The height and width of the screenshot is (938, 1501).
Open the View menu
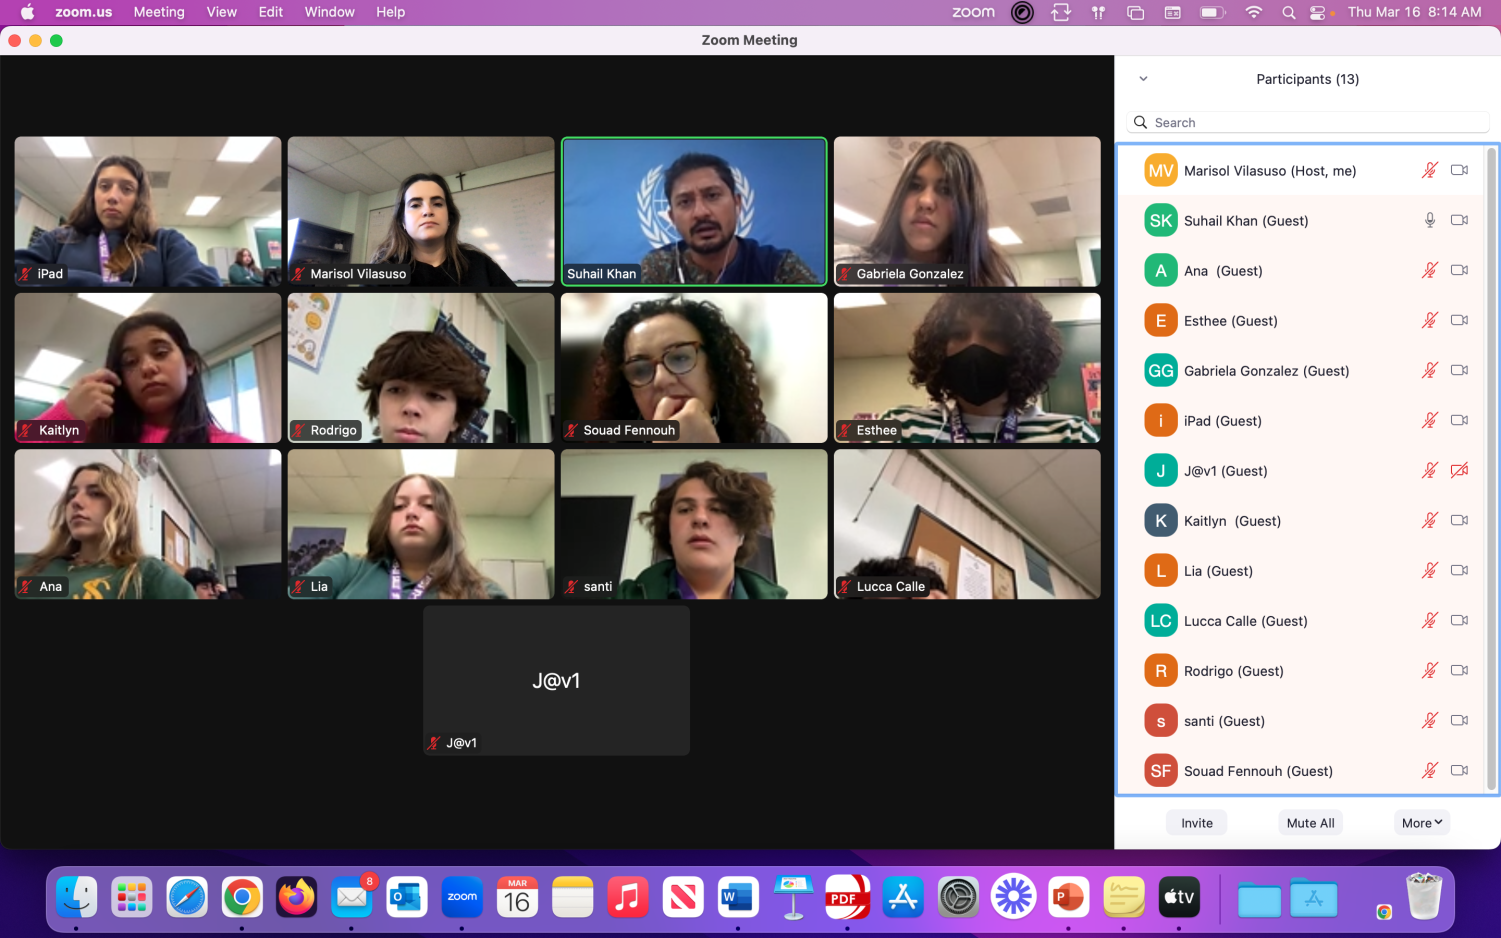pyautogui.click(x=221, y=12)
